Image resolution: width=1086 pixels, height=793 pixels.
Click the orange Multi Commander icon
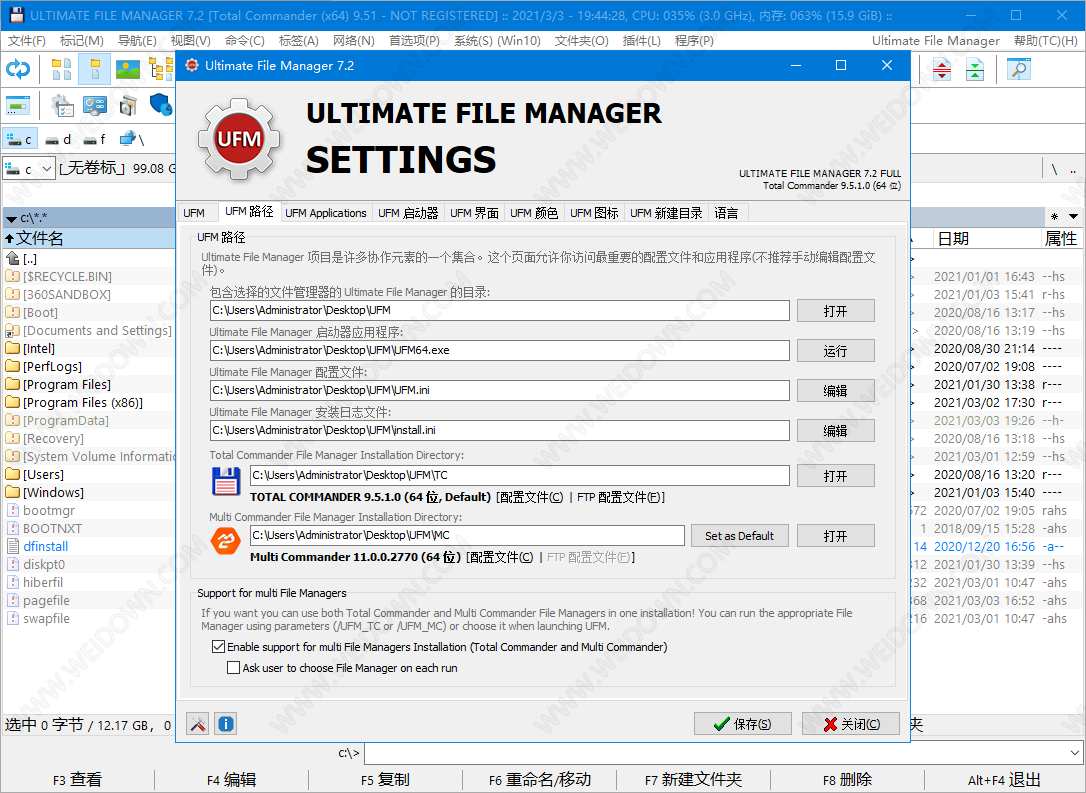click(x=226, y=541)
